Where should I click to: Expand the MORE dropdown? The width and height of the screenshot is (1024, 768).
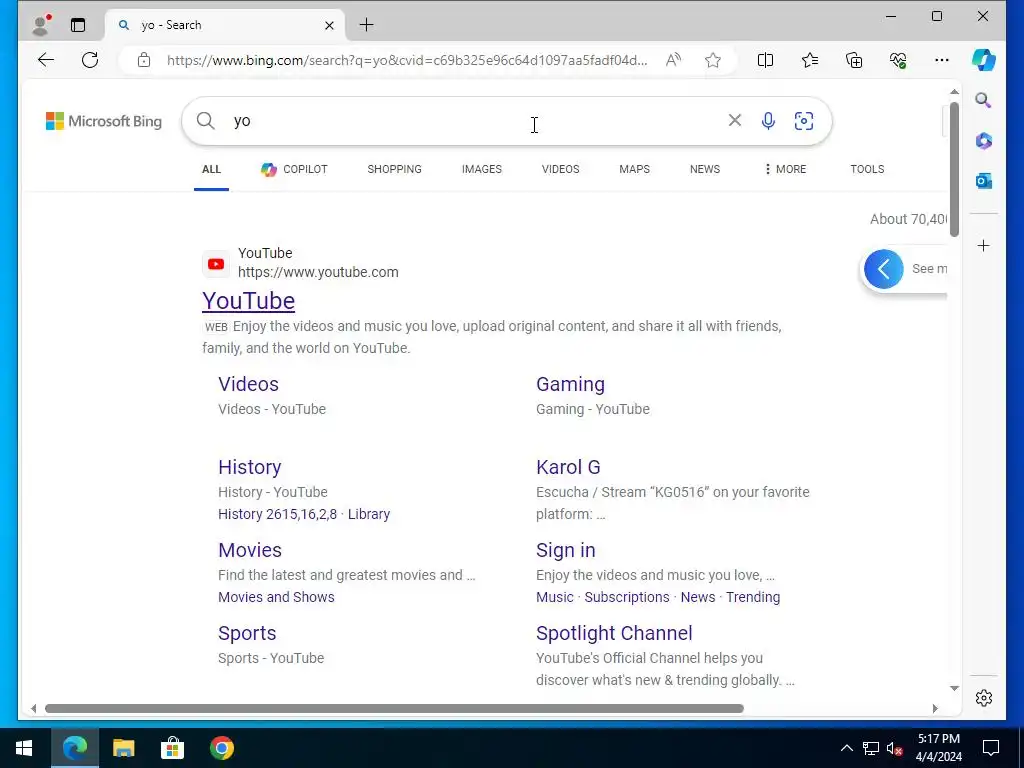click(x=785, y=169)
